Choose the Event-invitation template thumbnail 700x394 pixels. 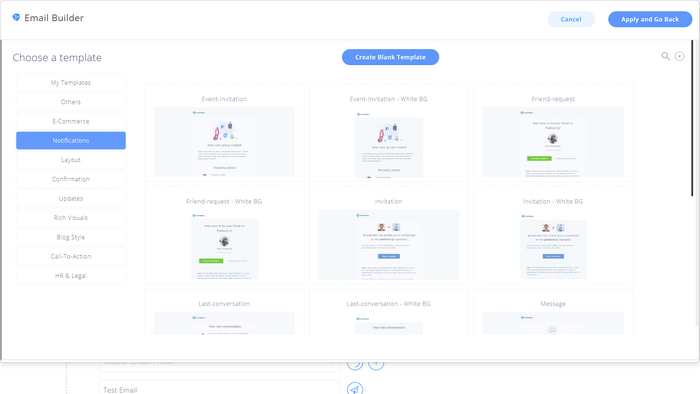coord(224,141)
